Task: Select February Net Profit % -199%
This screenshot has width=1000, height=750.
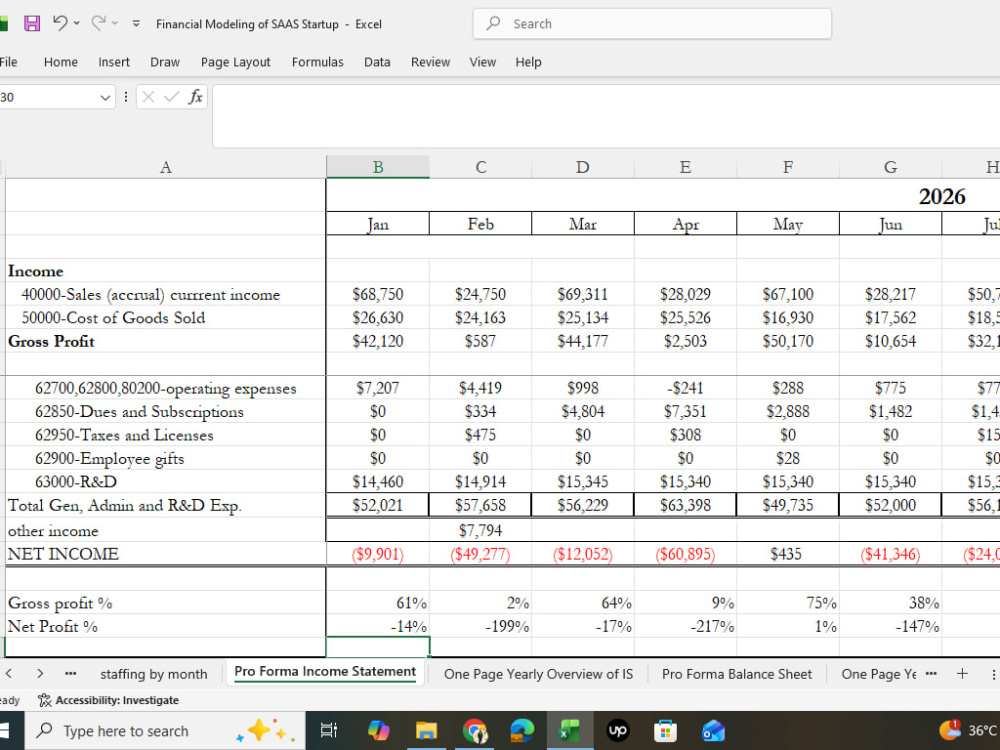Action: (x=480, y=627)
